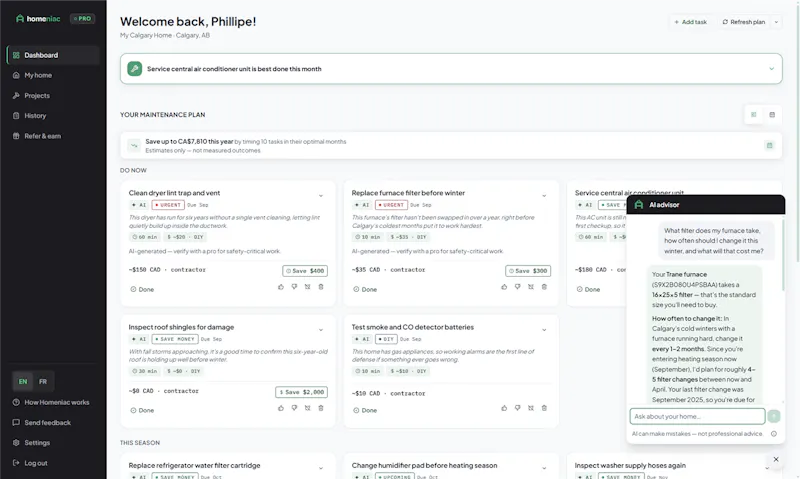Click info icon beside AI disclaimer
The height and width of the screenshot is (479, 800).
point(774,434)
